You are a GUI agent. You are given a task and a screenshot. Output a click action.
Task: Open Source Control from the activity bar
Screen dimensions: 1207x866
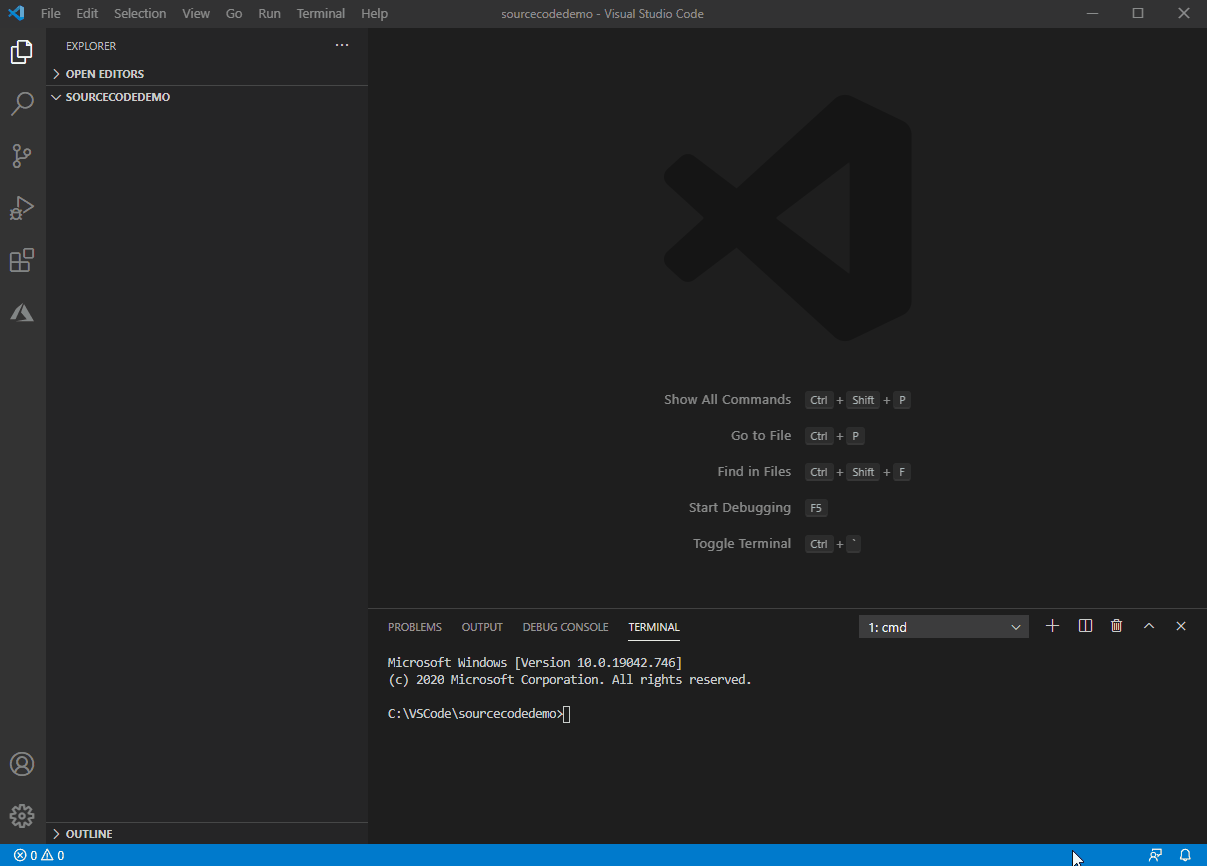pos(22,156)
